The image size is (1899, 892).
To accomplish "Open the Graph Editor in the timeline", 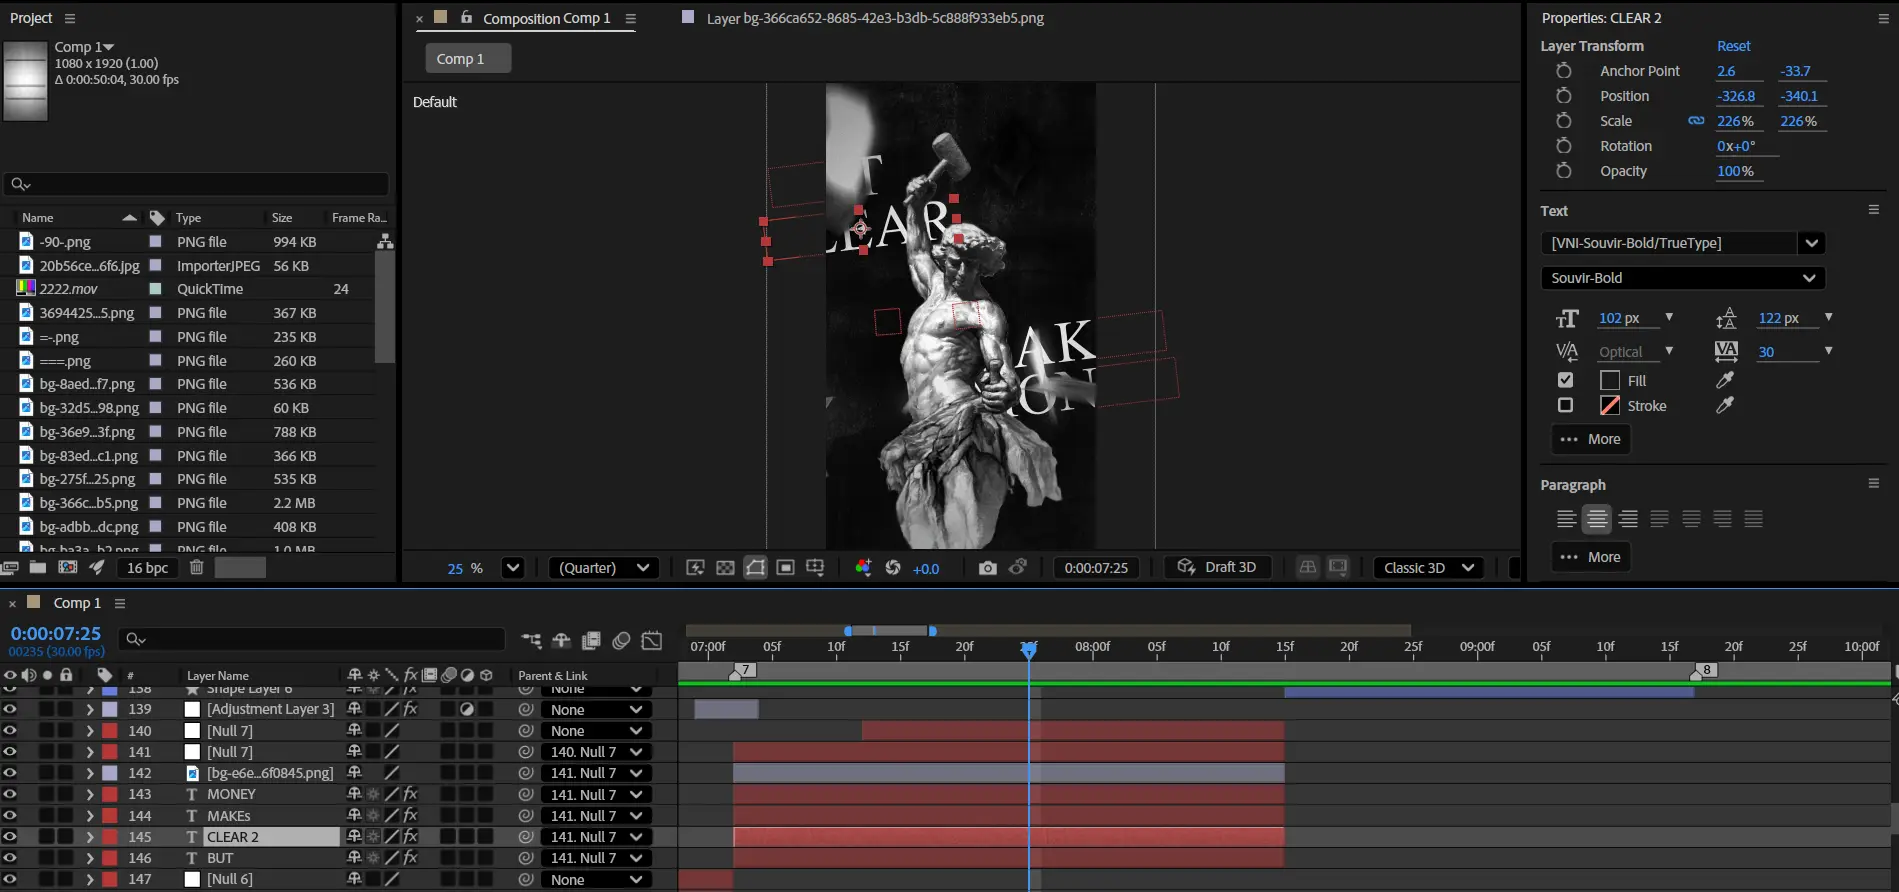I will click(x=652, y=640).
